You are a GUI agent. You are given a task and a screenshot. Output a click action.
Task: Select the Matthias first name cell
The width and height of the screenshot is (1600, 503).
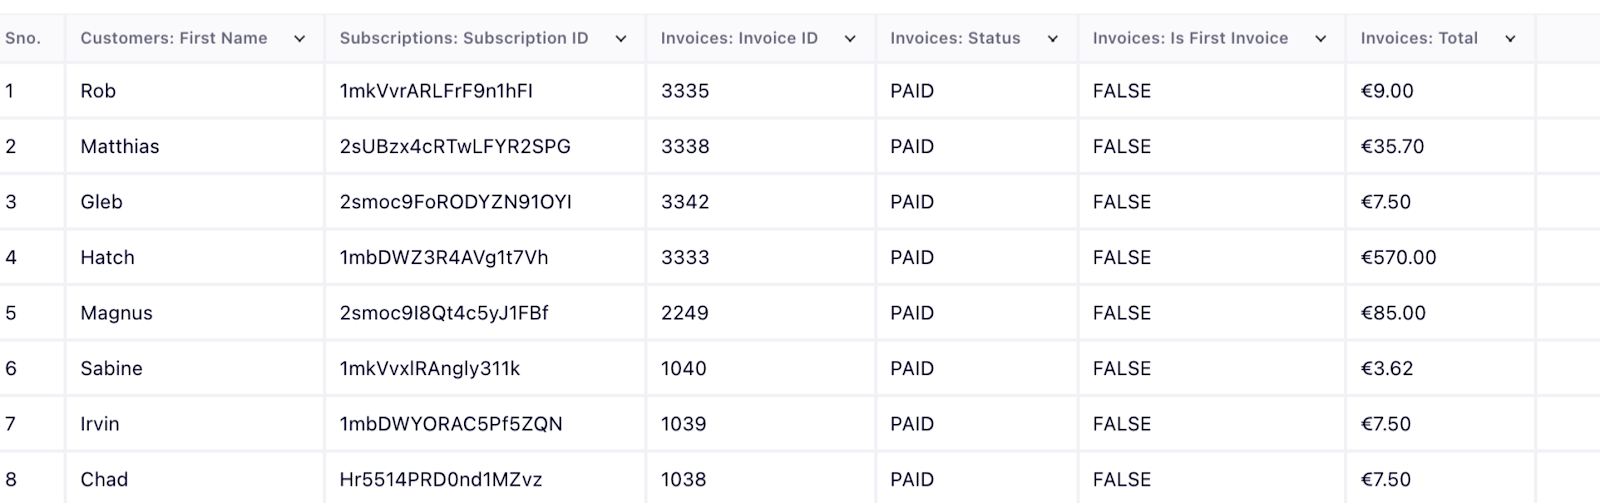[120, 147]
